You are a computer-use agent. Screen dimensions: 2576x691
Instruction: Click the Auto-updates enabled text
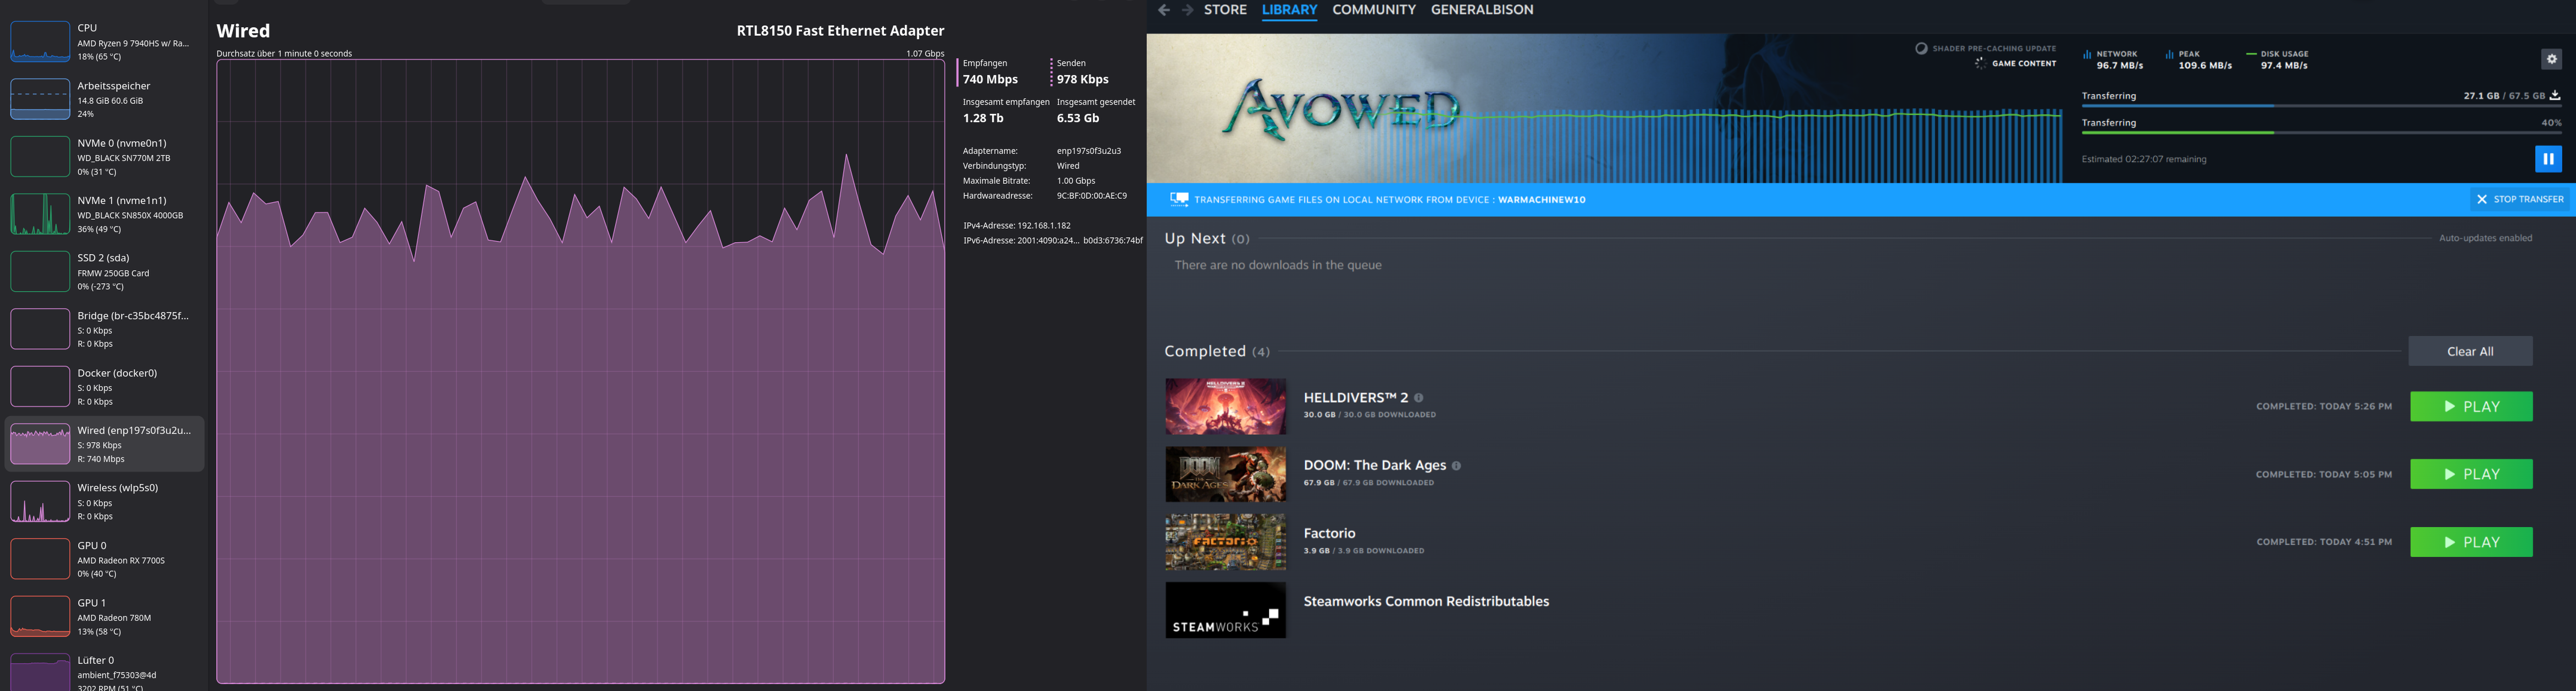(2485, 238)
